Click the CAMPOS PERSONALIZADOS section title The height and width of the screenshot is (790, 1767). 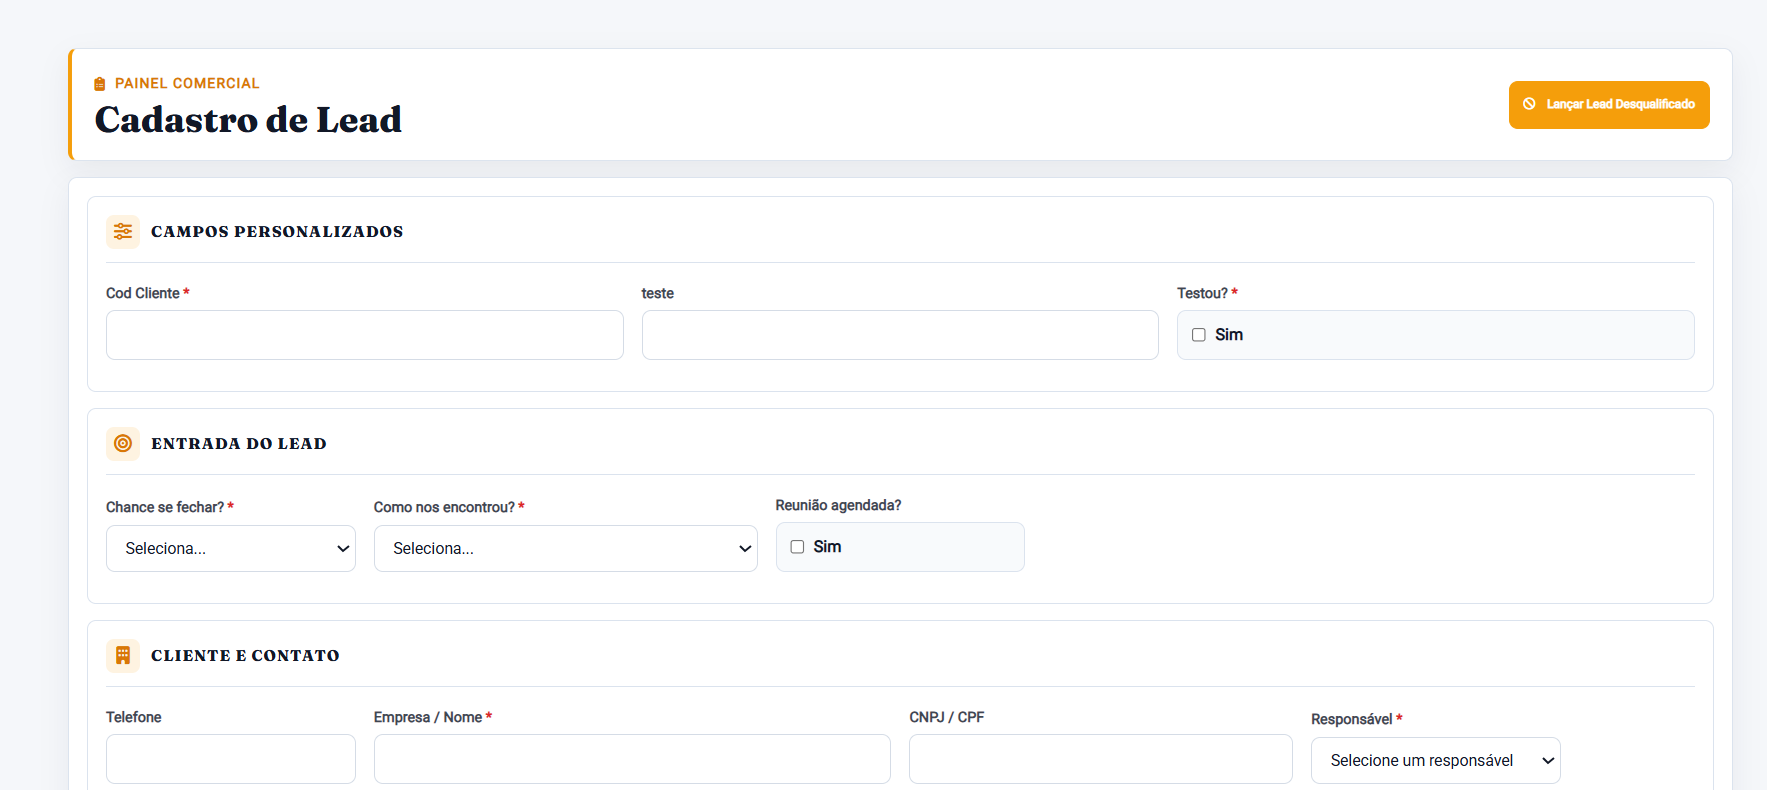click(277, 232)
